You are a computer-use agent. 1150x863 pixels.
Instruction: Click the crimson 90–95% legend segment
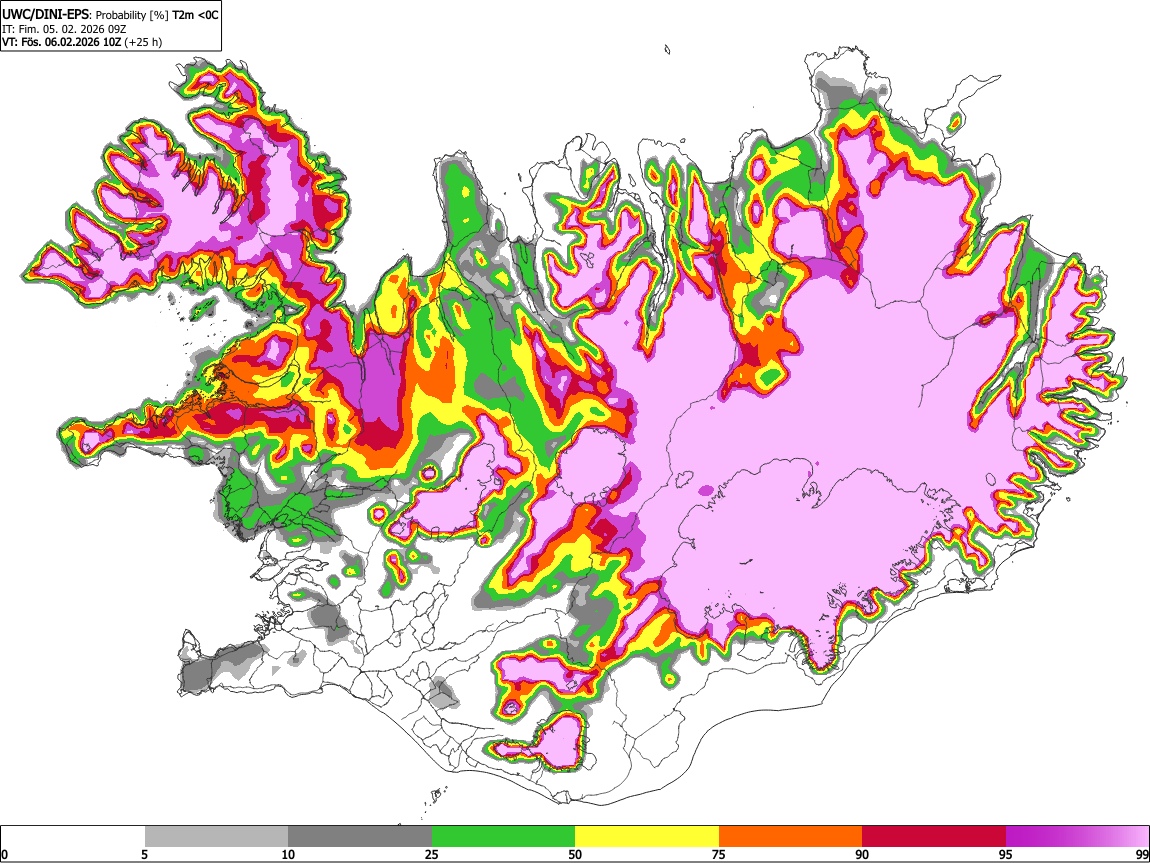934,837
